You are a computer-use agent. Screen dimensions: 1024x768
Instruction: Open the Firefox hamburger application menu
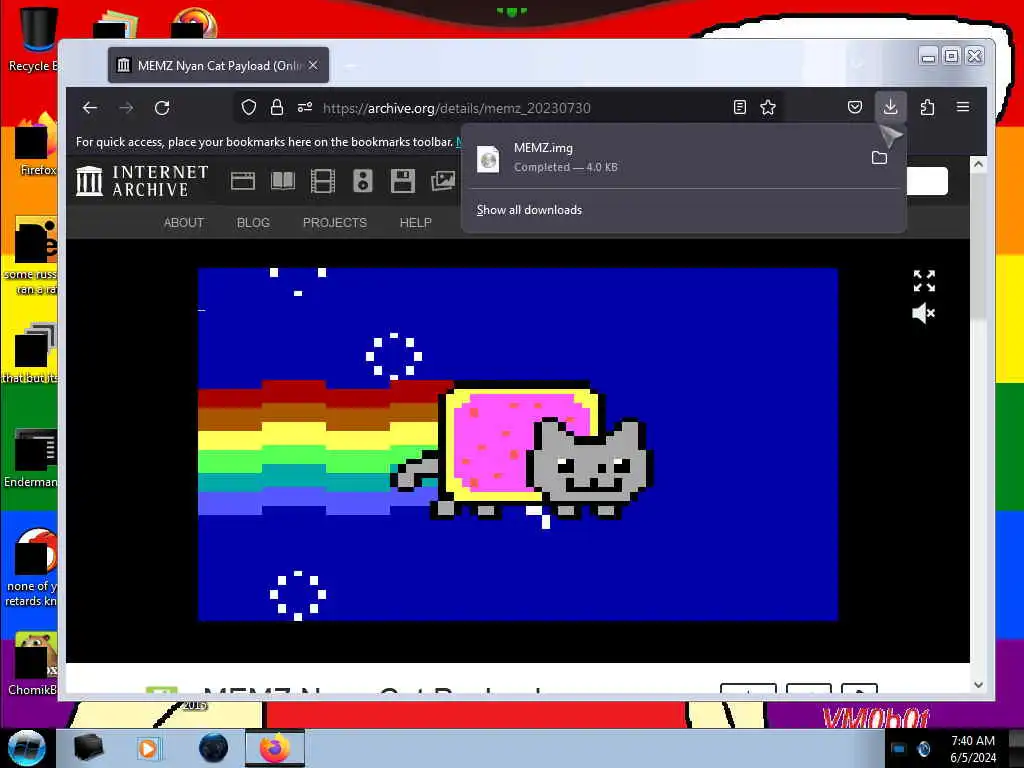pyautogui.click(x=963, y=107)
